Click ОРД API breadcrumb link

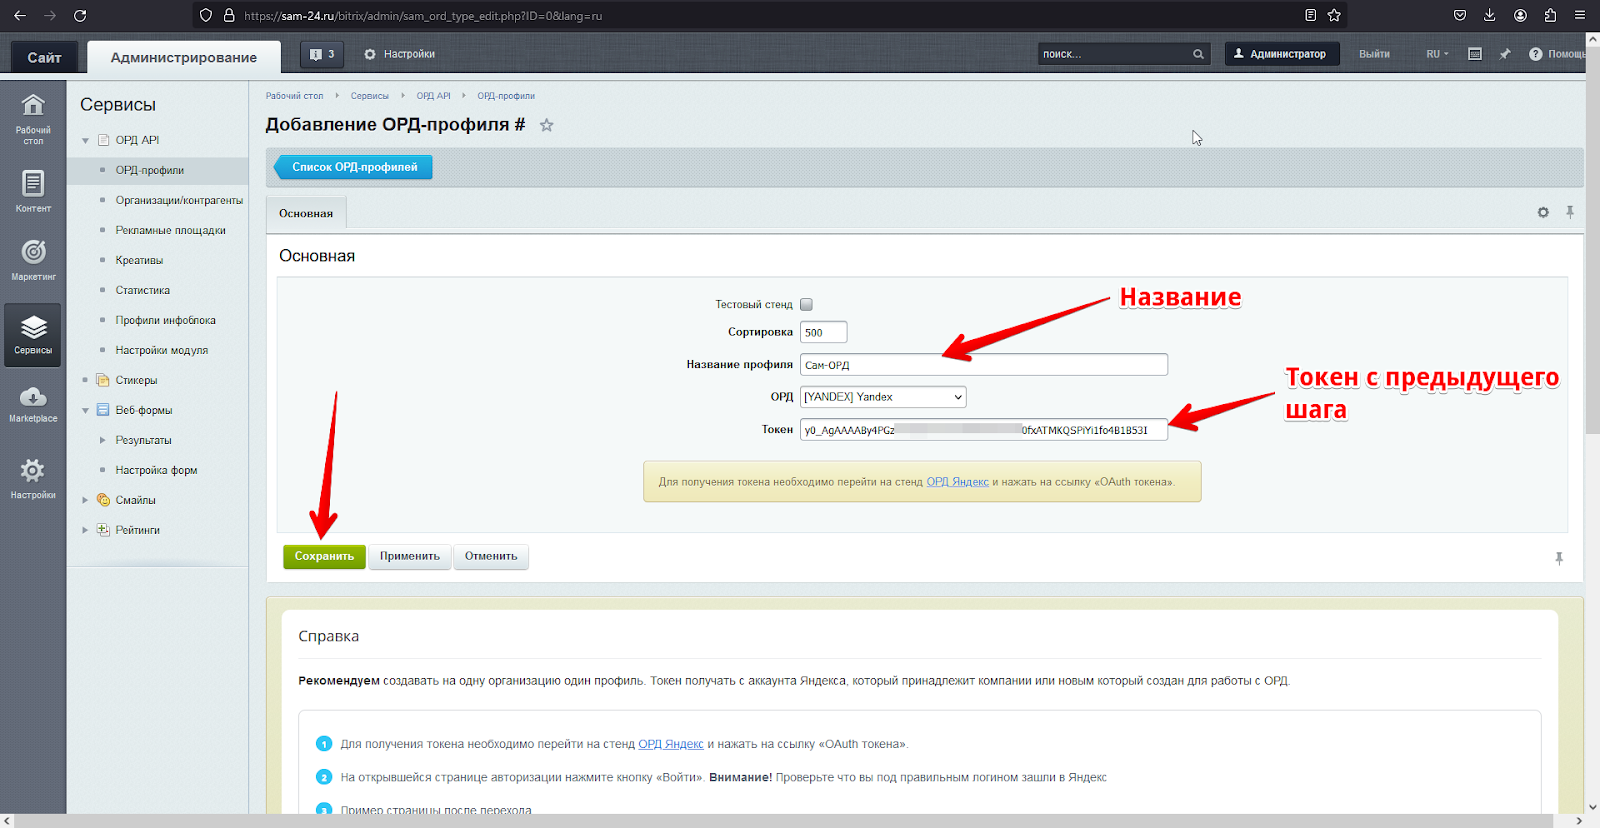[x=433, y=96]
